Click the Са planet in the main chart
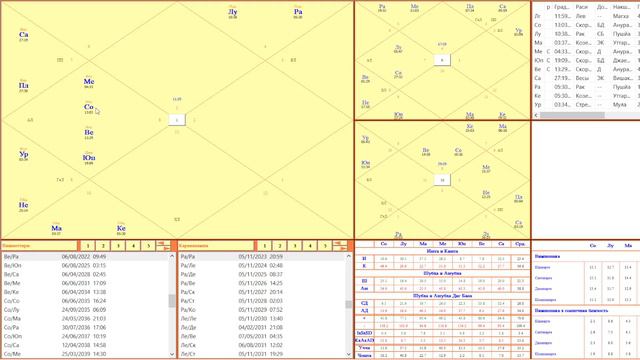The height and width of the screenshot is (360, 640). coord(24,35)
